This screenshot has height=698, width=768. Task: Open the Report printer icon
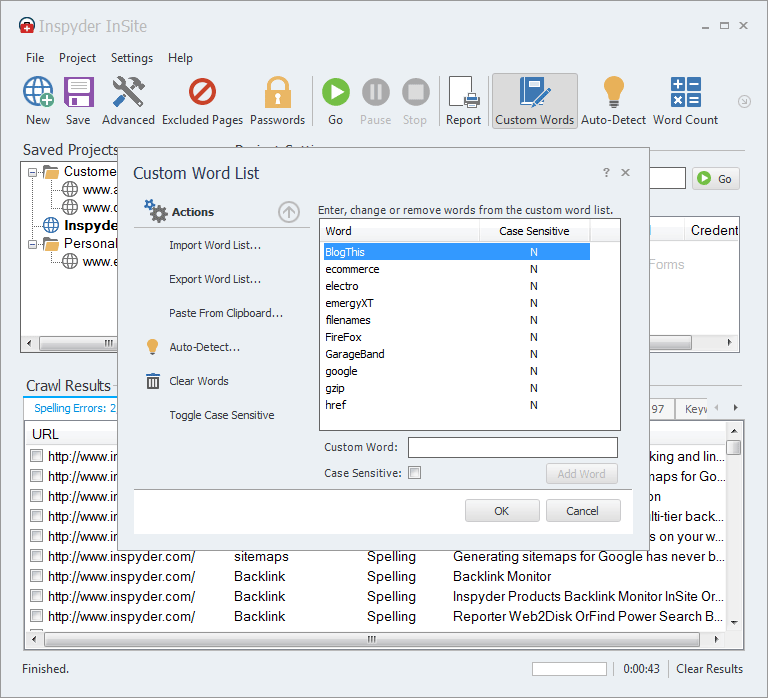(x=463, y=92)
